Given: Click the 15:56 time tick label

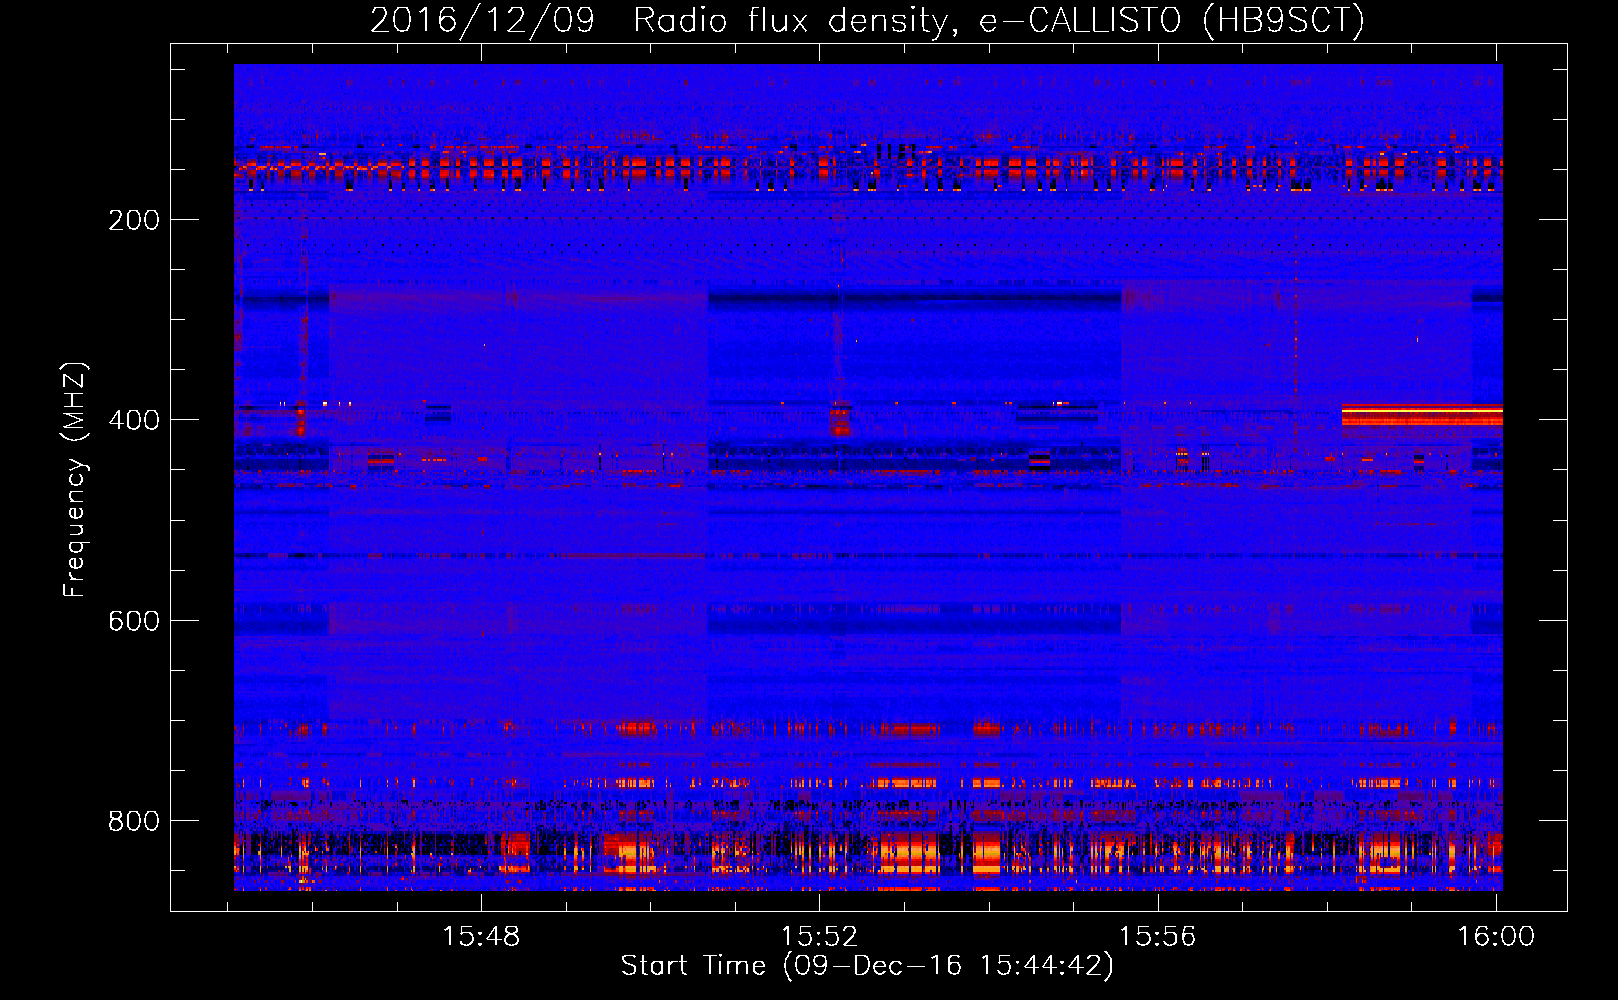Looking at the screenshot, I should coord(1157,937).
